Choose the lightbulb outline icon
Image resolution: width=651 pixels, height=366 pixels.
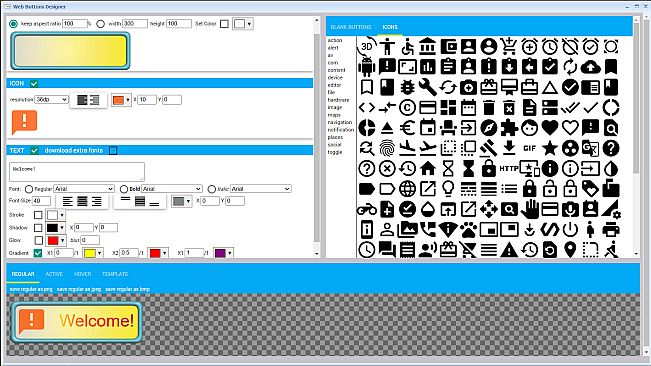tap(448, 189)
